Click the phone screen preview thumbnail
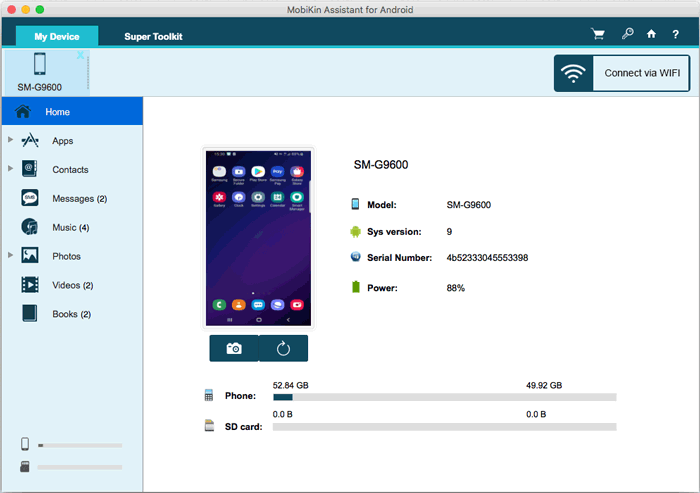The height and width of the screenshot is (493, 700). (x=258, y=239)
